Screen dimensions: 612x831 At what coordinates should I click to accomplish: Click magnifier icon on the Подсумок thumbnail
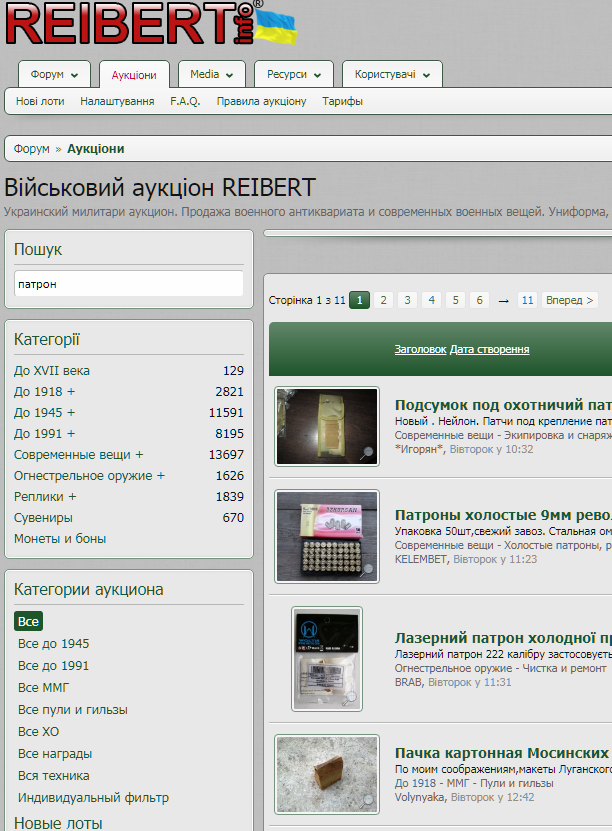point(367,452)
